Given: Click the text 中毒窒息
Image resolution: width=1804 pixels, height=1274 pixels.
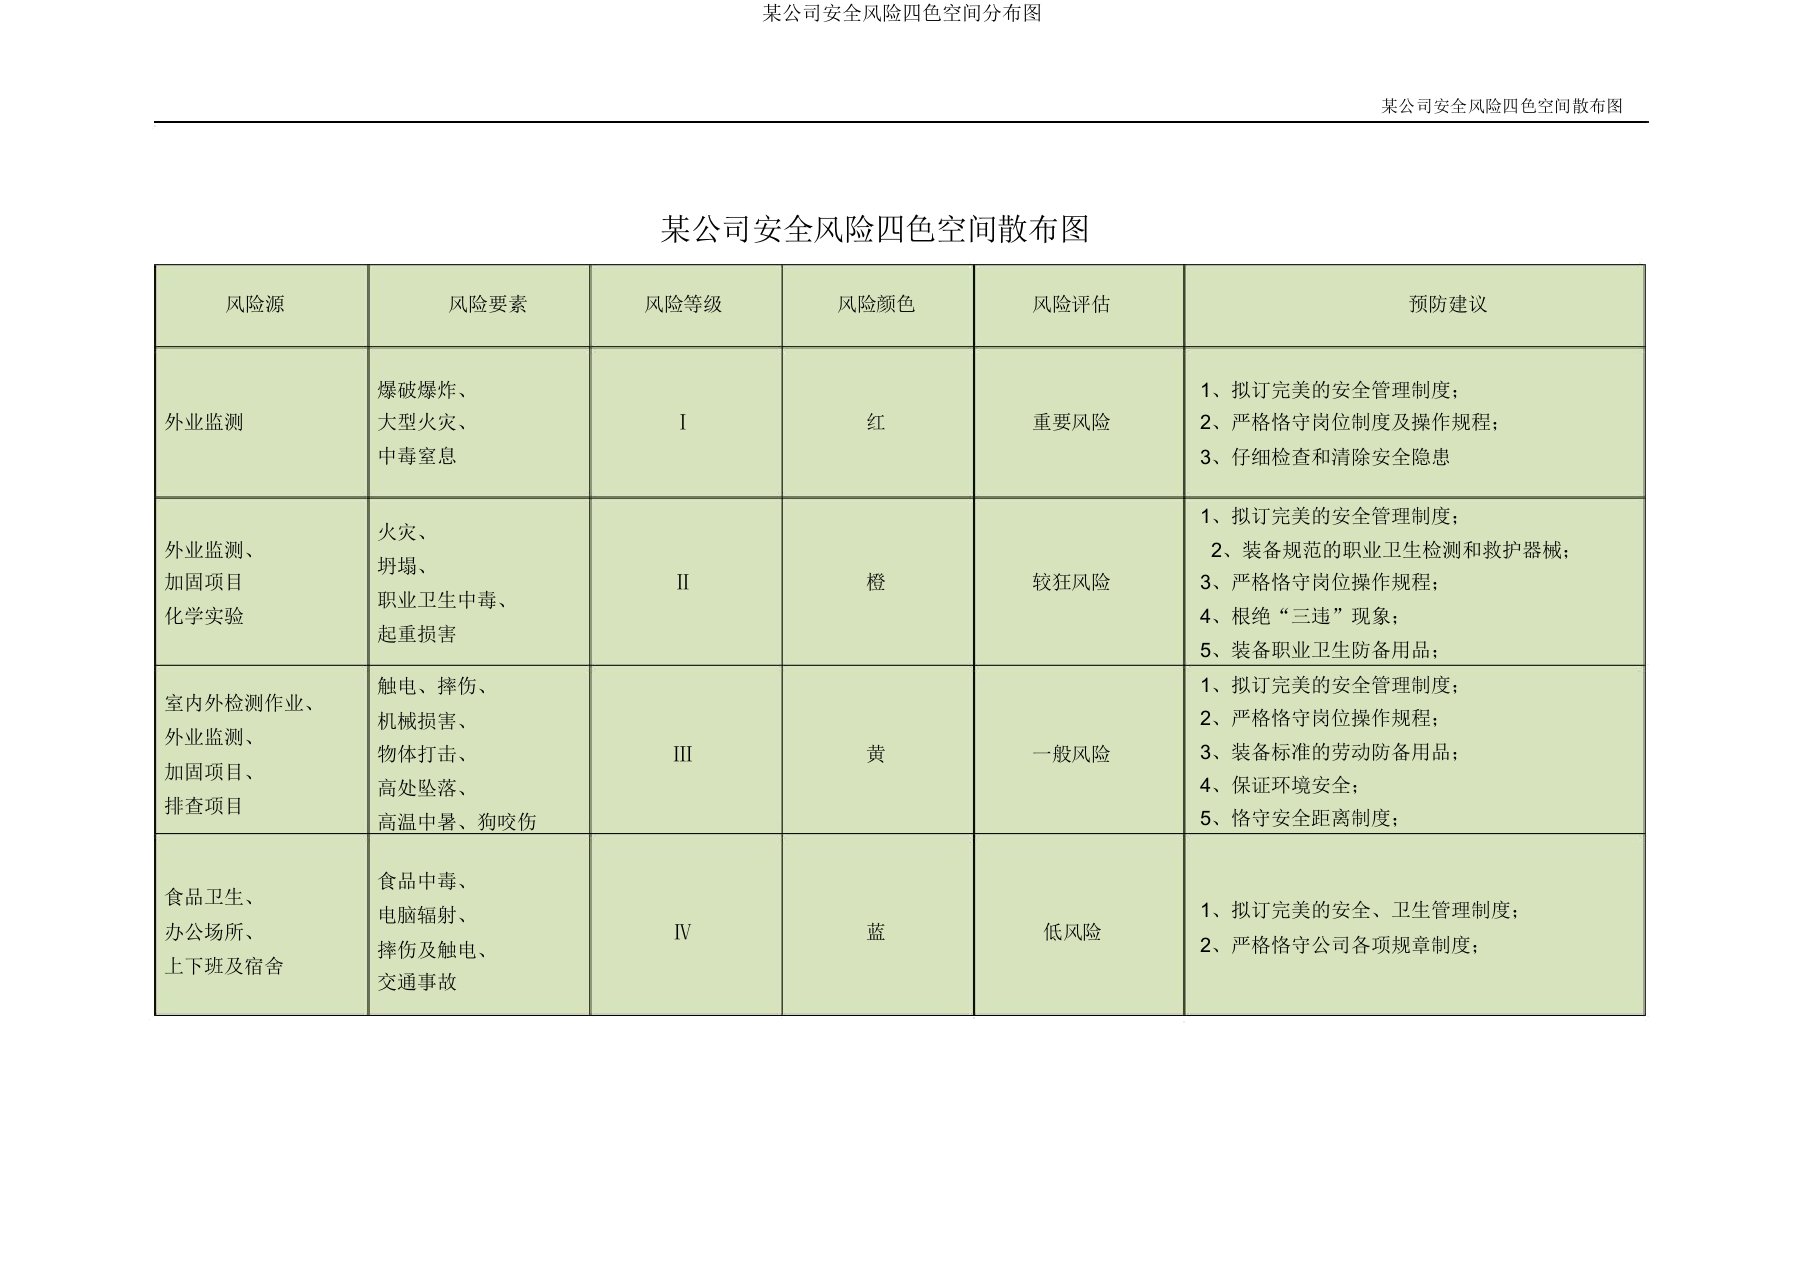Looking at the screenshot, I should pyautogui.click(x=417, y=456).
